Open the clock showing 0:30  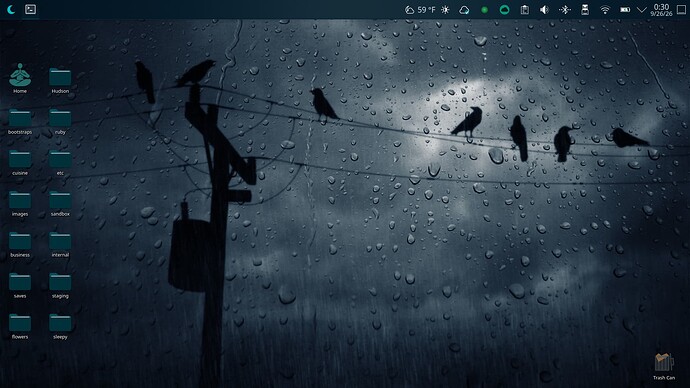(x=661, y=10)
